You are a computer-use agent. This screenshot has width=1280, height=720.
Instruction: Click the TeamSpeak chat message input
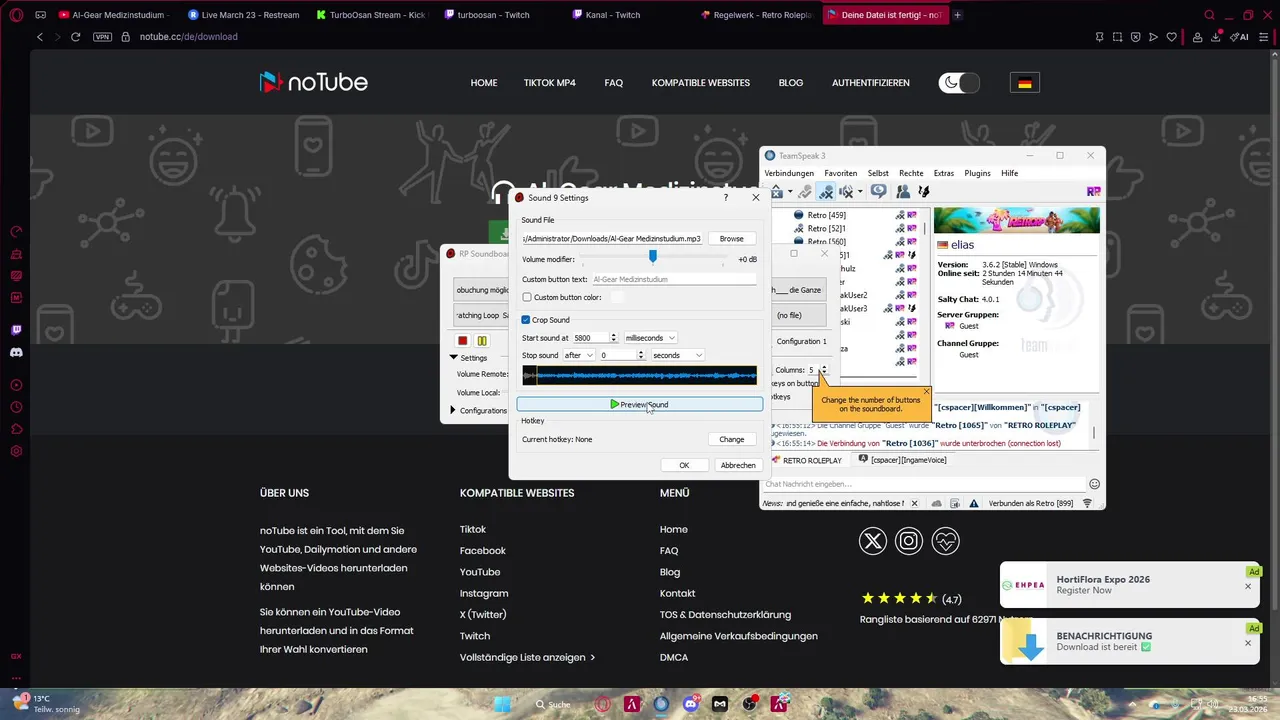pos(924,484)
